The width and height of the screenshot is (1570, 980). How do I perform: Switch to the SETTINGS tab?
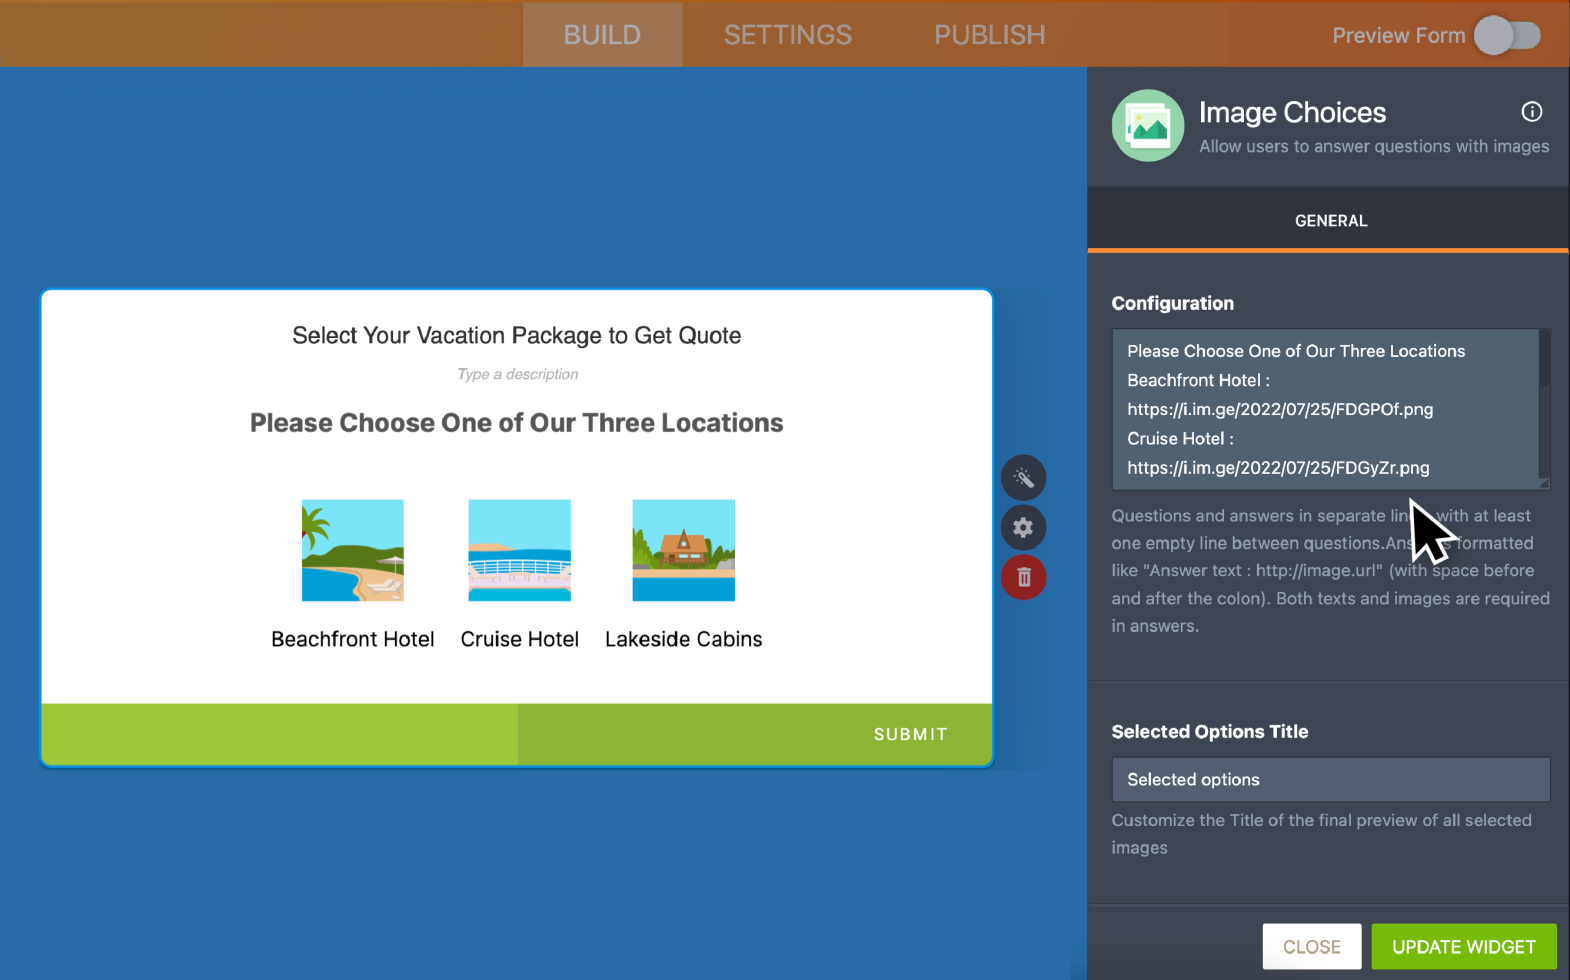point(787,35)
